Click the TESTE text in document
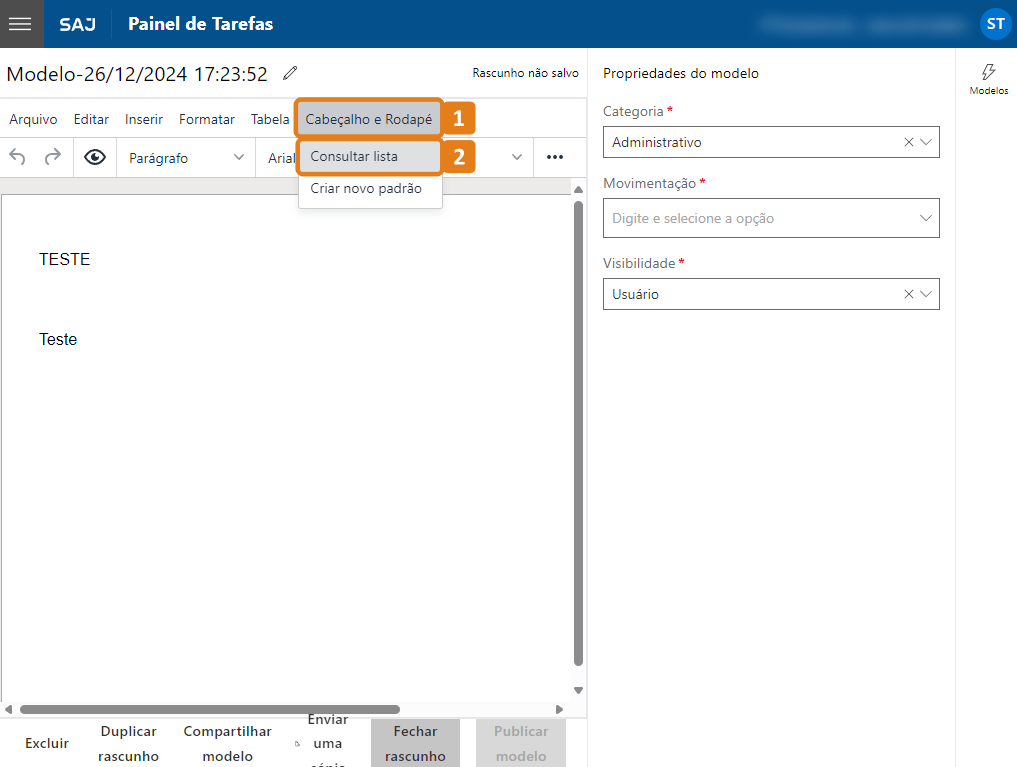 [64, 259]
